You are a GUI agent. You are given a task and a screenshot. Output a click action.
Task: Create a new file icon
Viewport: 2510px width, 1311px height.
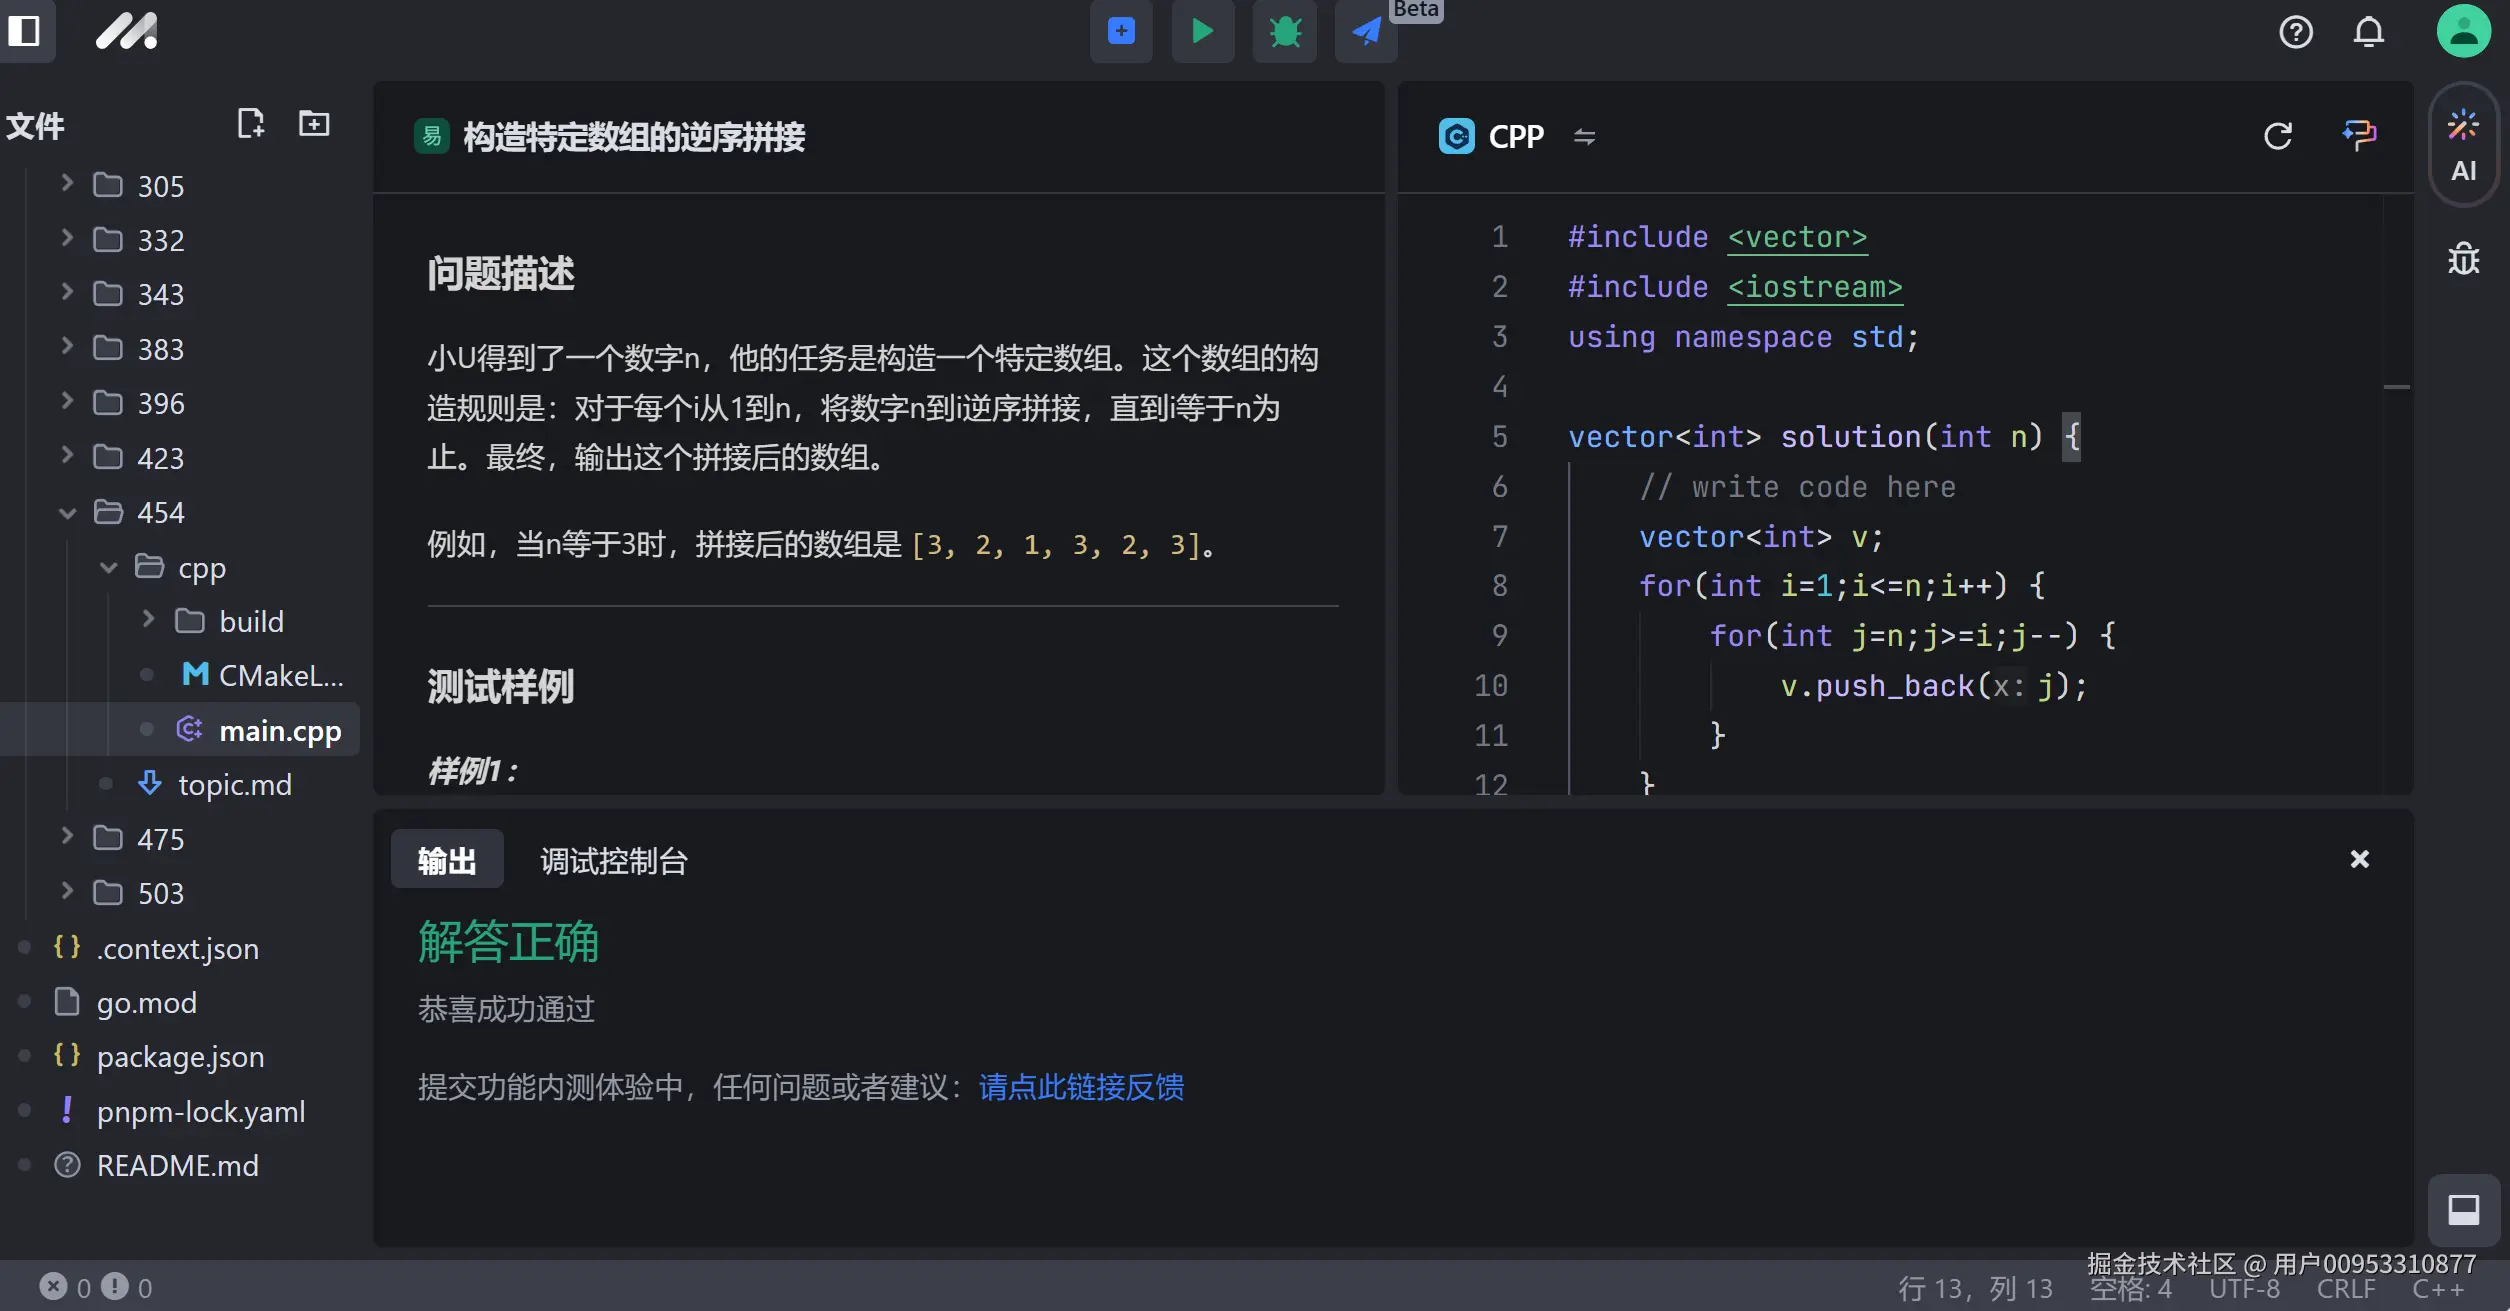pos(250,124)
